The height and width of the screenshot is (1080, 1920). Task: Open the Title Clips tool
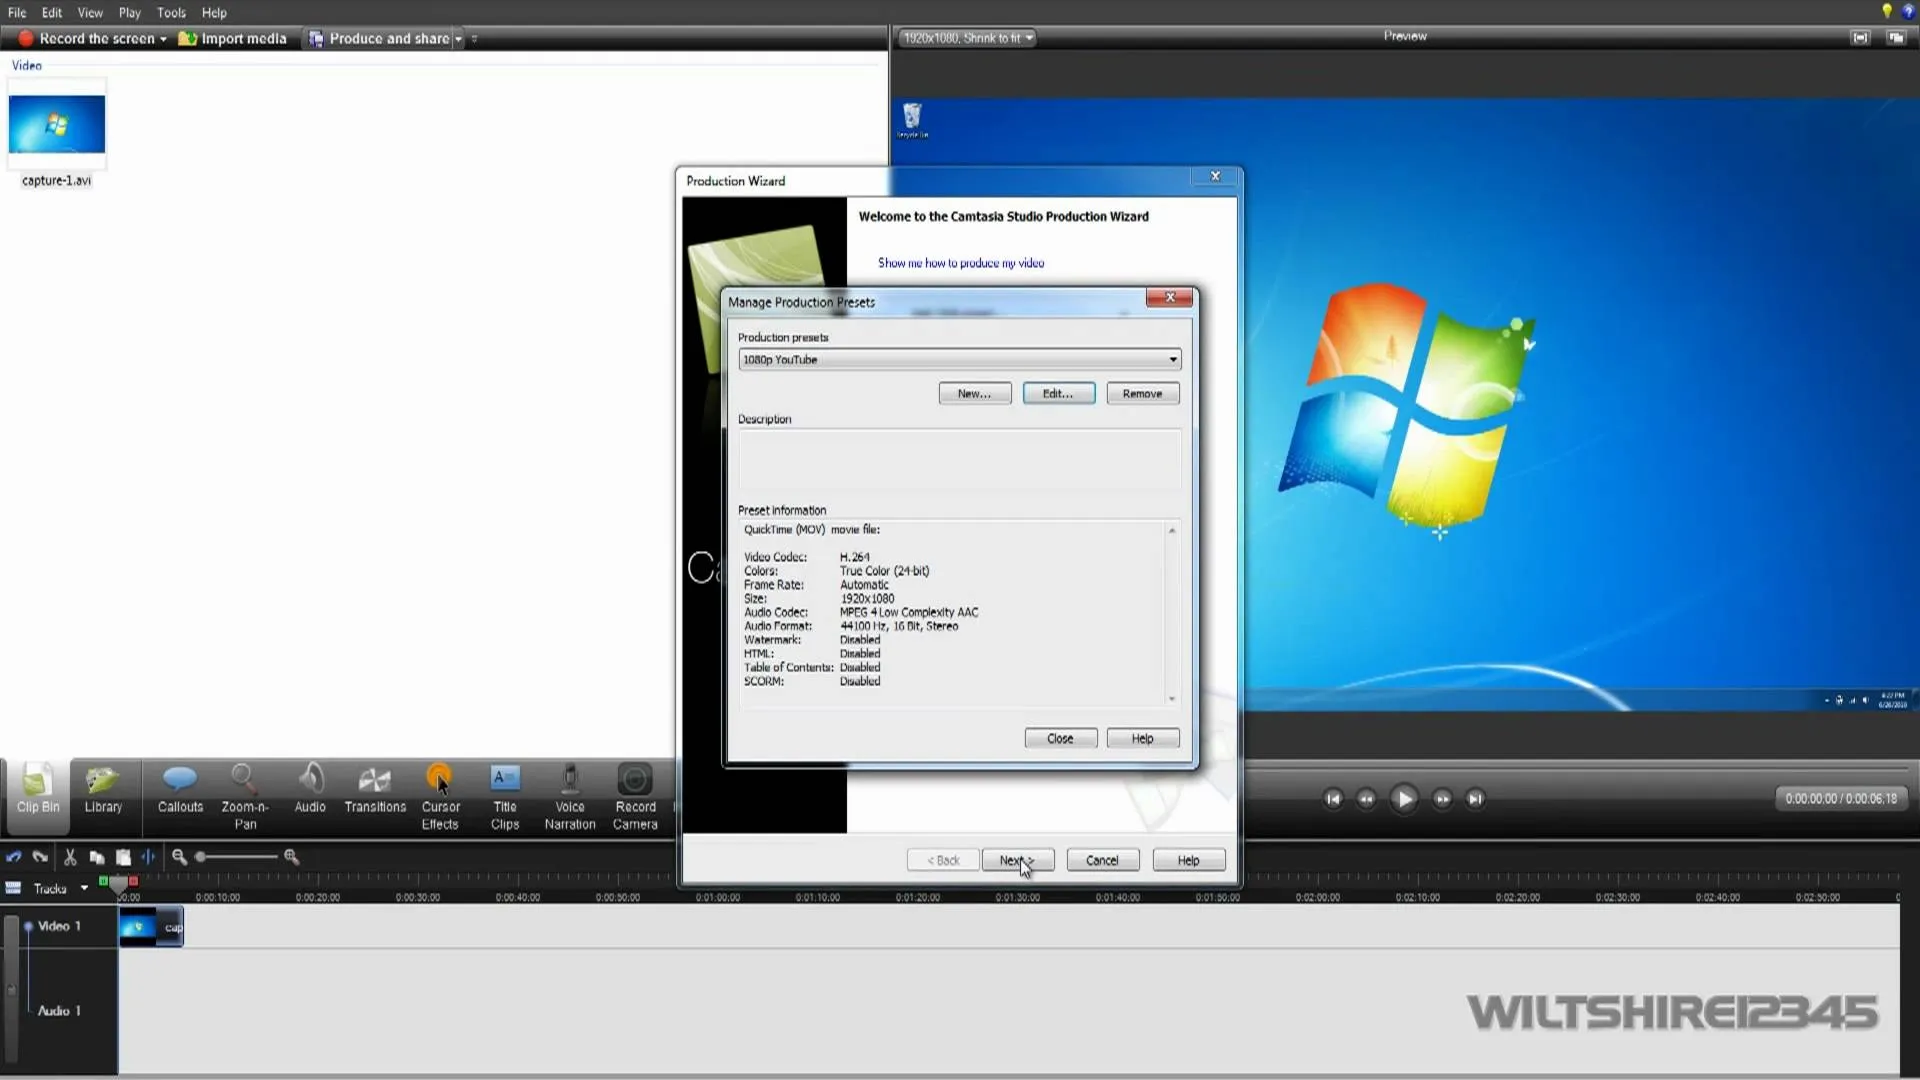pyautogui.click(x=505, y=797)
